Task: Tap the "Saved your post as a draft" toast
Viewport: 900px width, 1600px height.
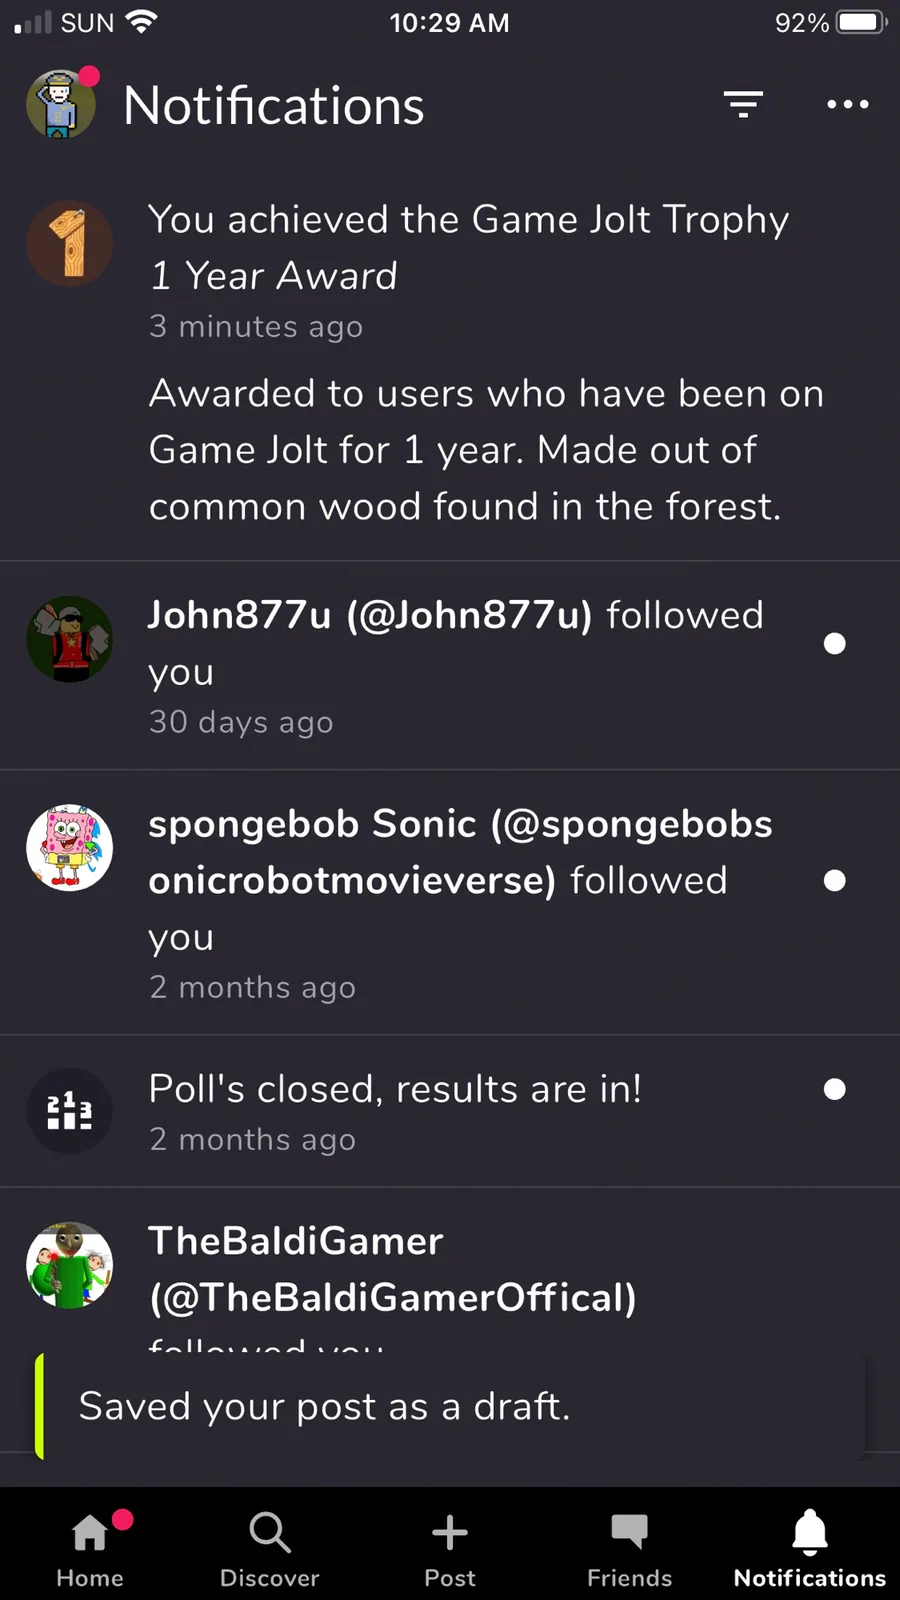Action: click(450, 1407)
